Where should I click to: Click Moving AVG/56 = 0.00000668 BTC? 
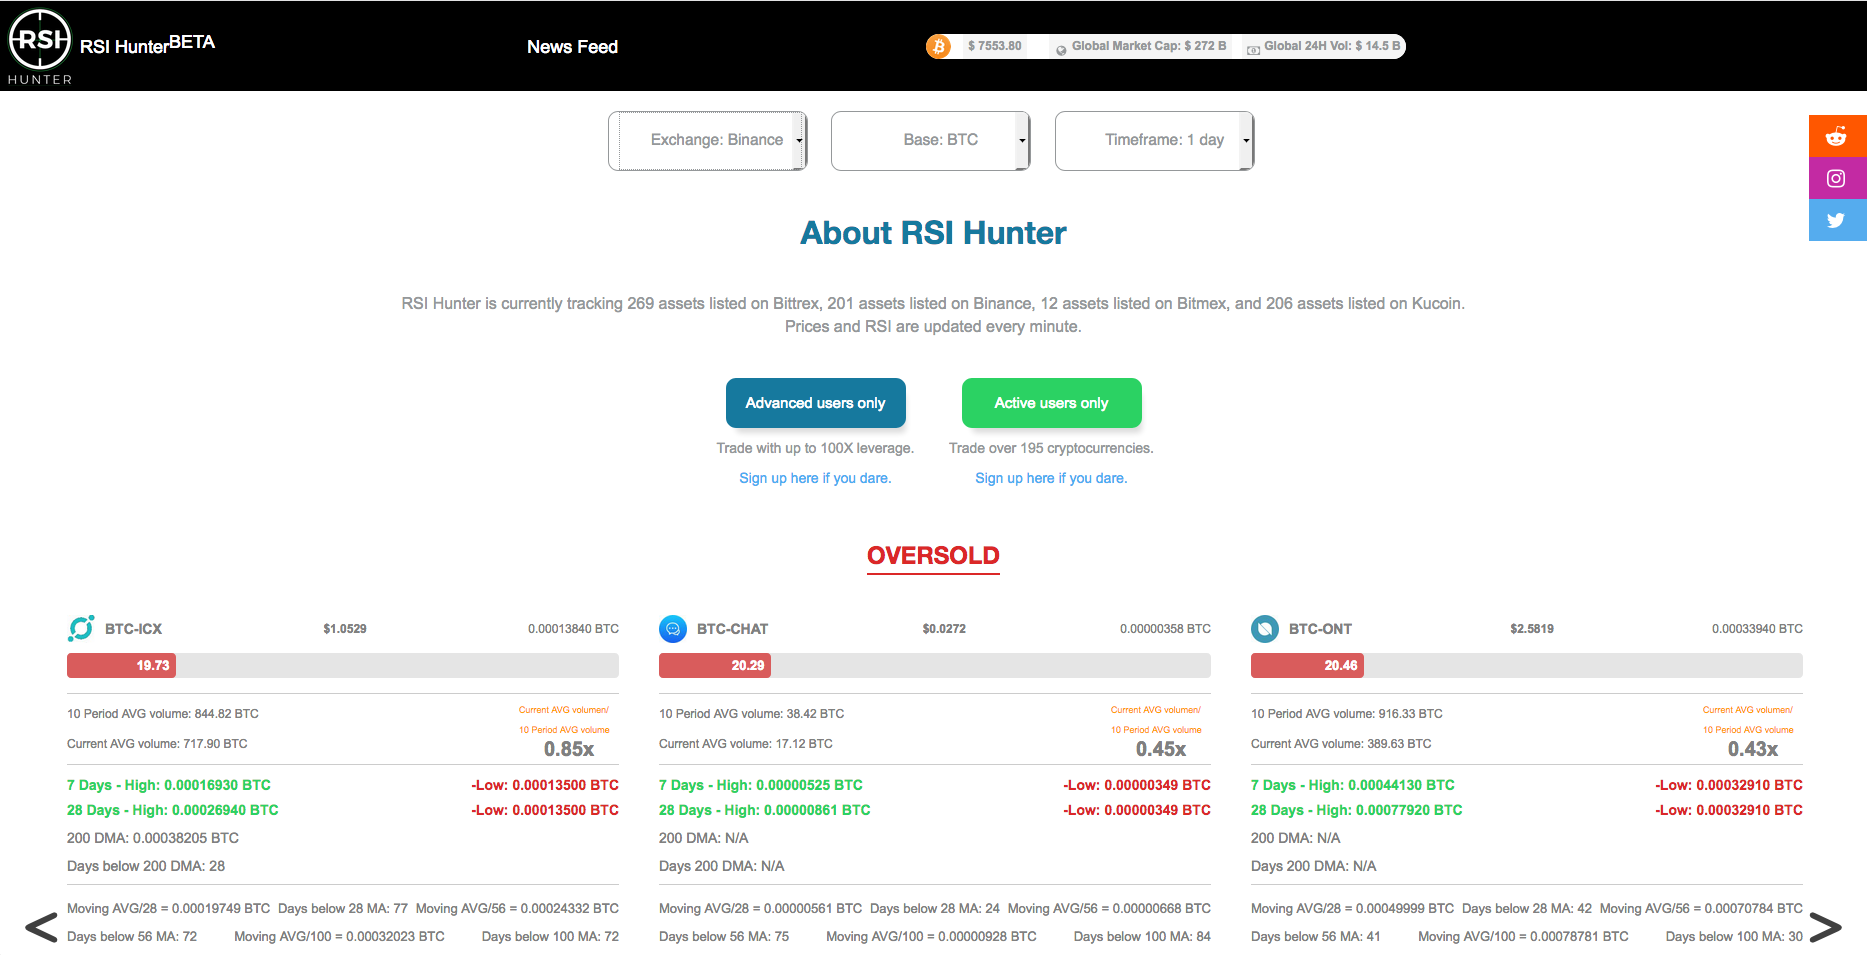click(x=1109, y=909)
